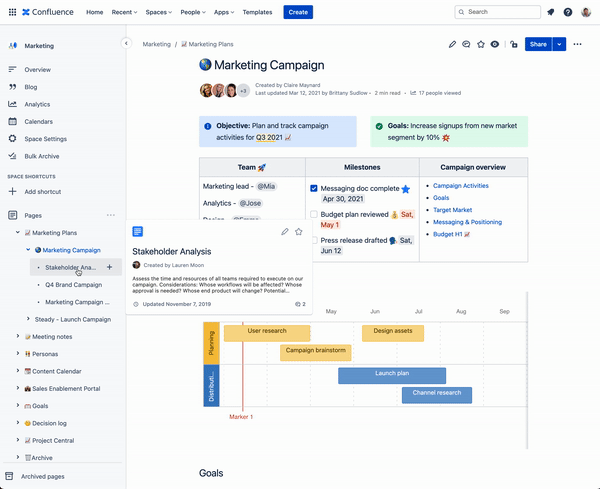Expand the Personas tree node
The image size is (600, 489).
pyautogui.click(x=18, y=353)
